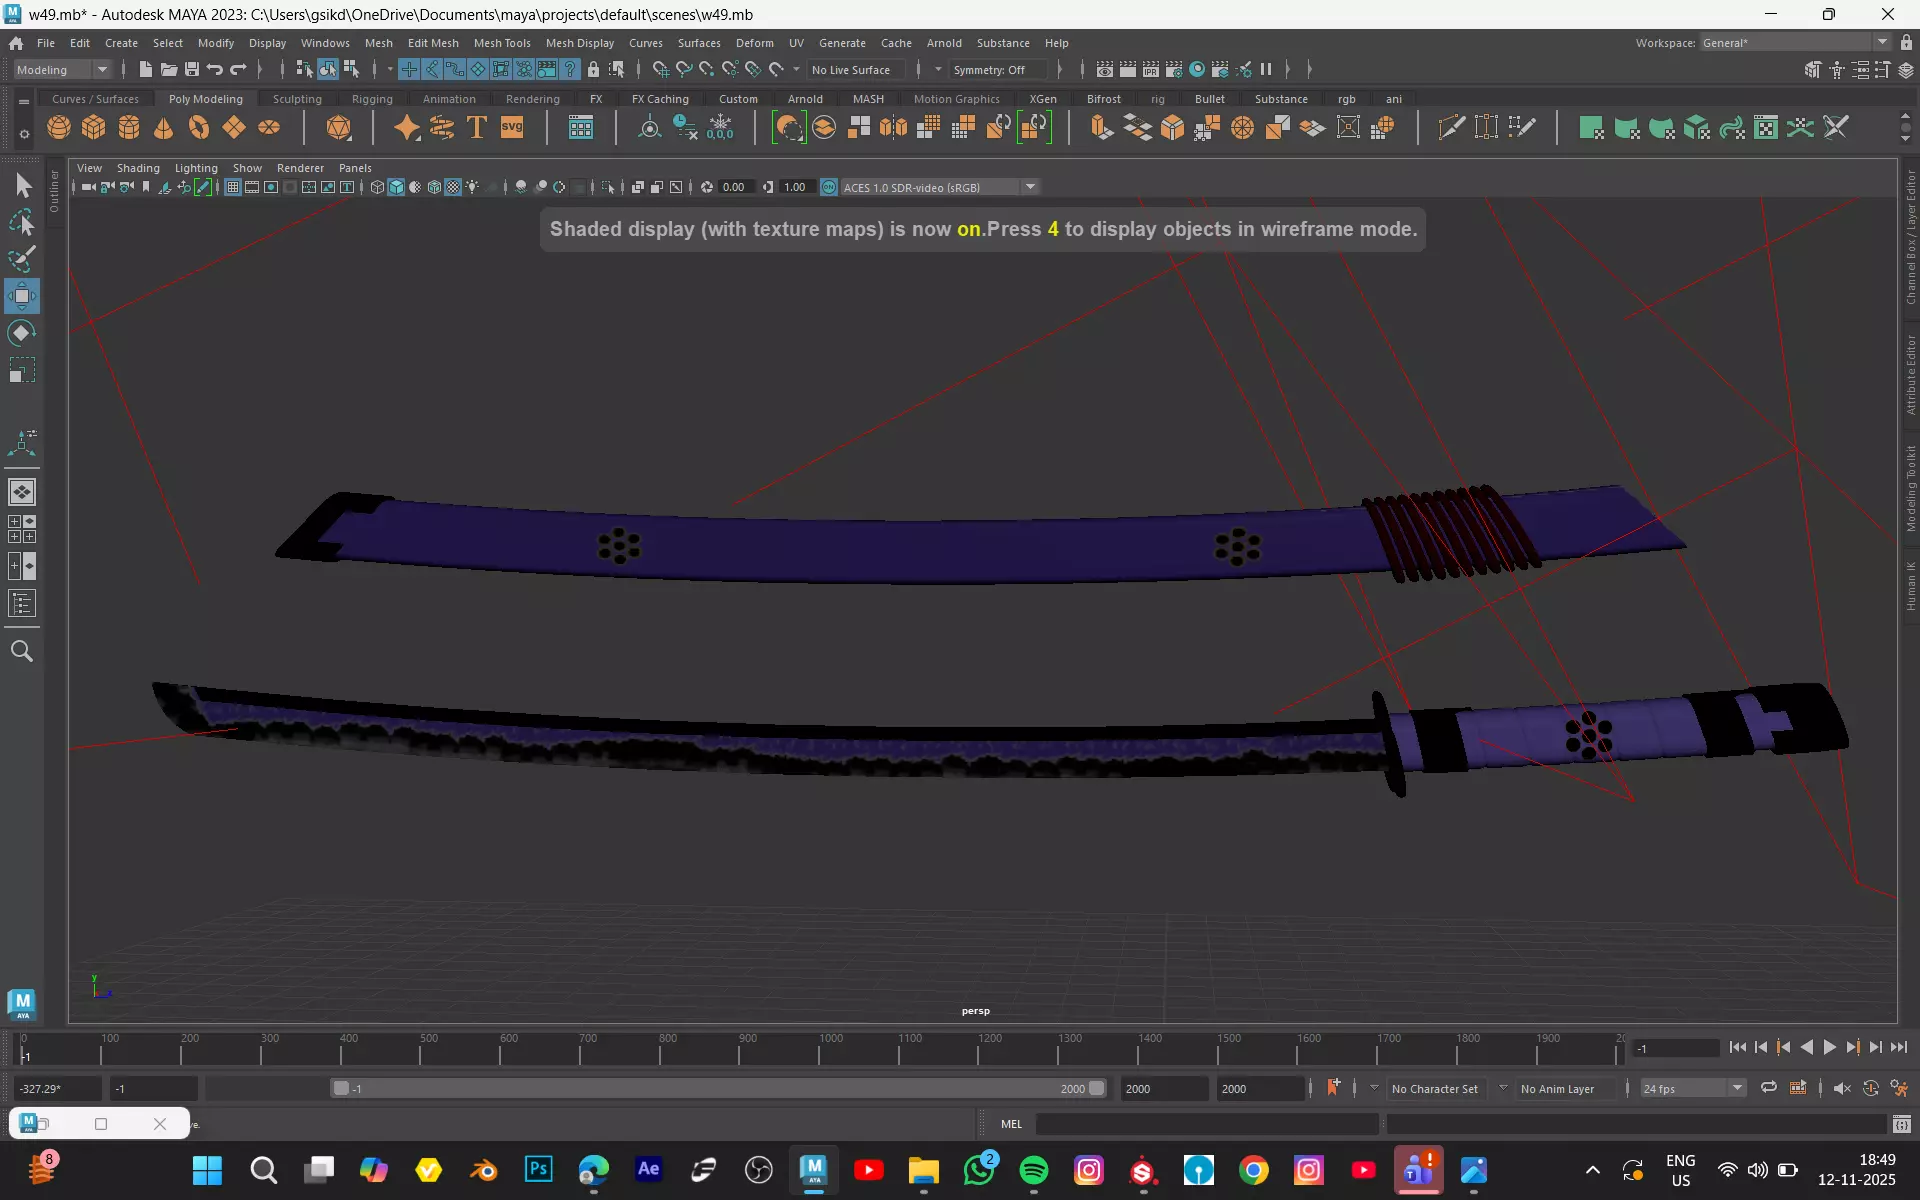Create a polygon cone from the shelf

click(x=164, y=128)
